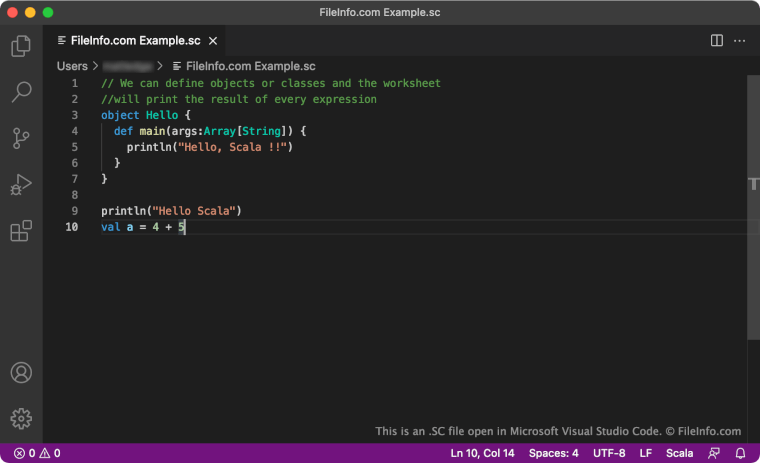The width and height of the screenshot is (760, 463).
Task: Open the editor More Actions menu
Action: 740,41
